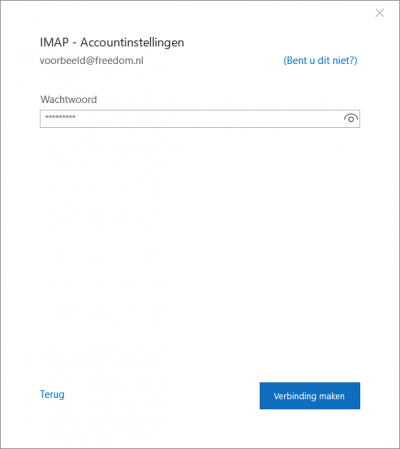
Task: Dismiss the dialog with the X icon
Action: tap(380, 13)
